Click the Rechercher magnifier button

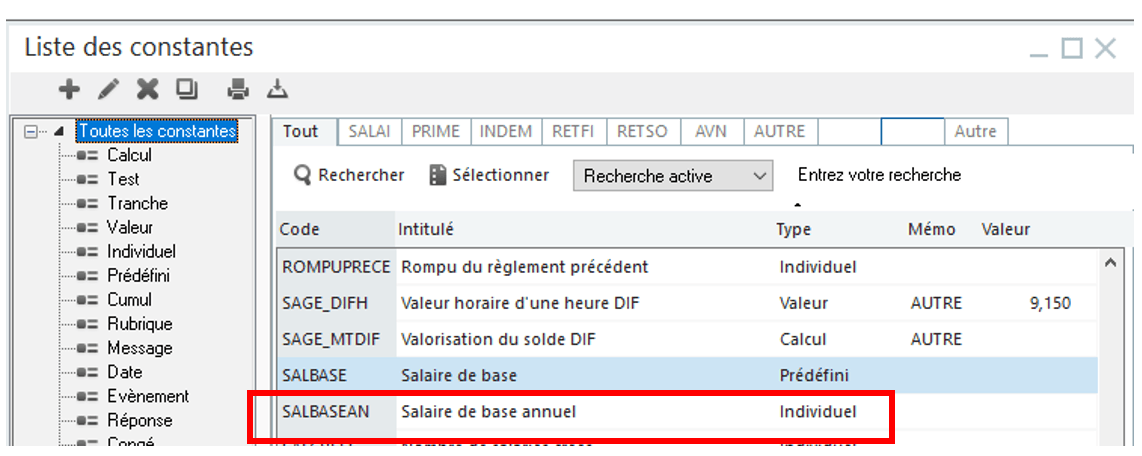point(349,176)
